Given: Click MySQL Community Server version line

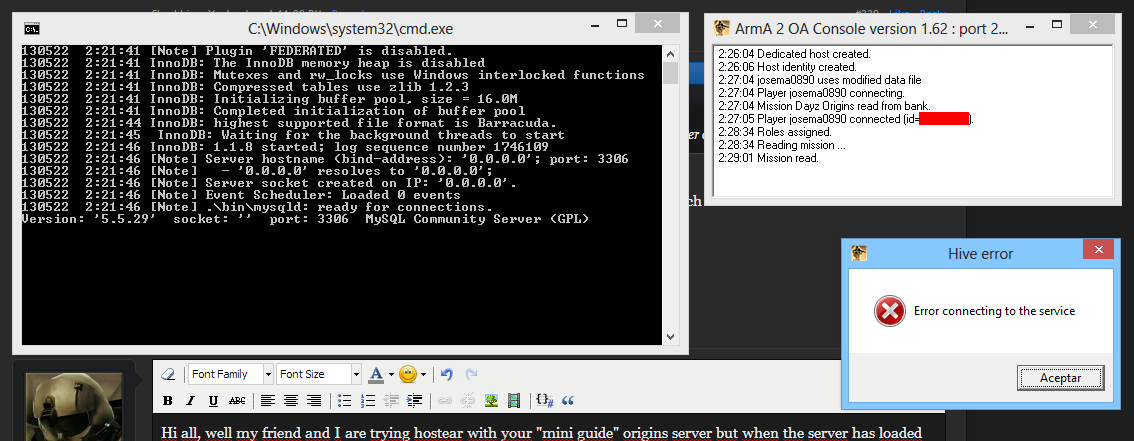Looking at the screenshot, I should pos(306,219).
